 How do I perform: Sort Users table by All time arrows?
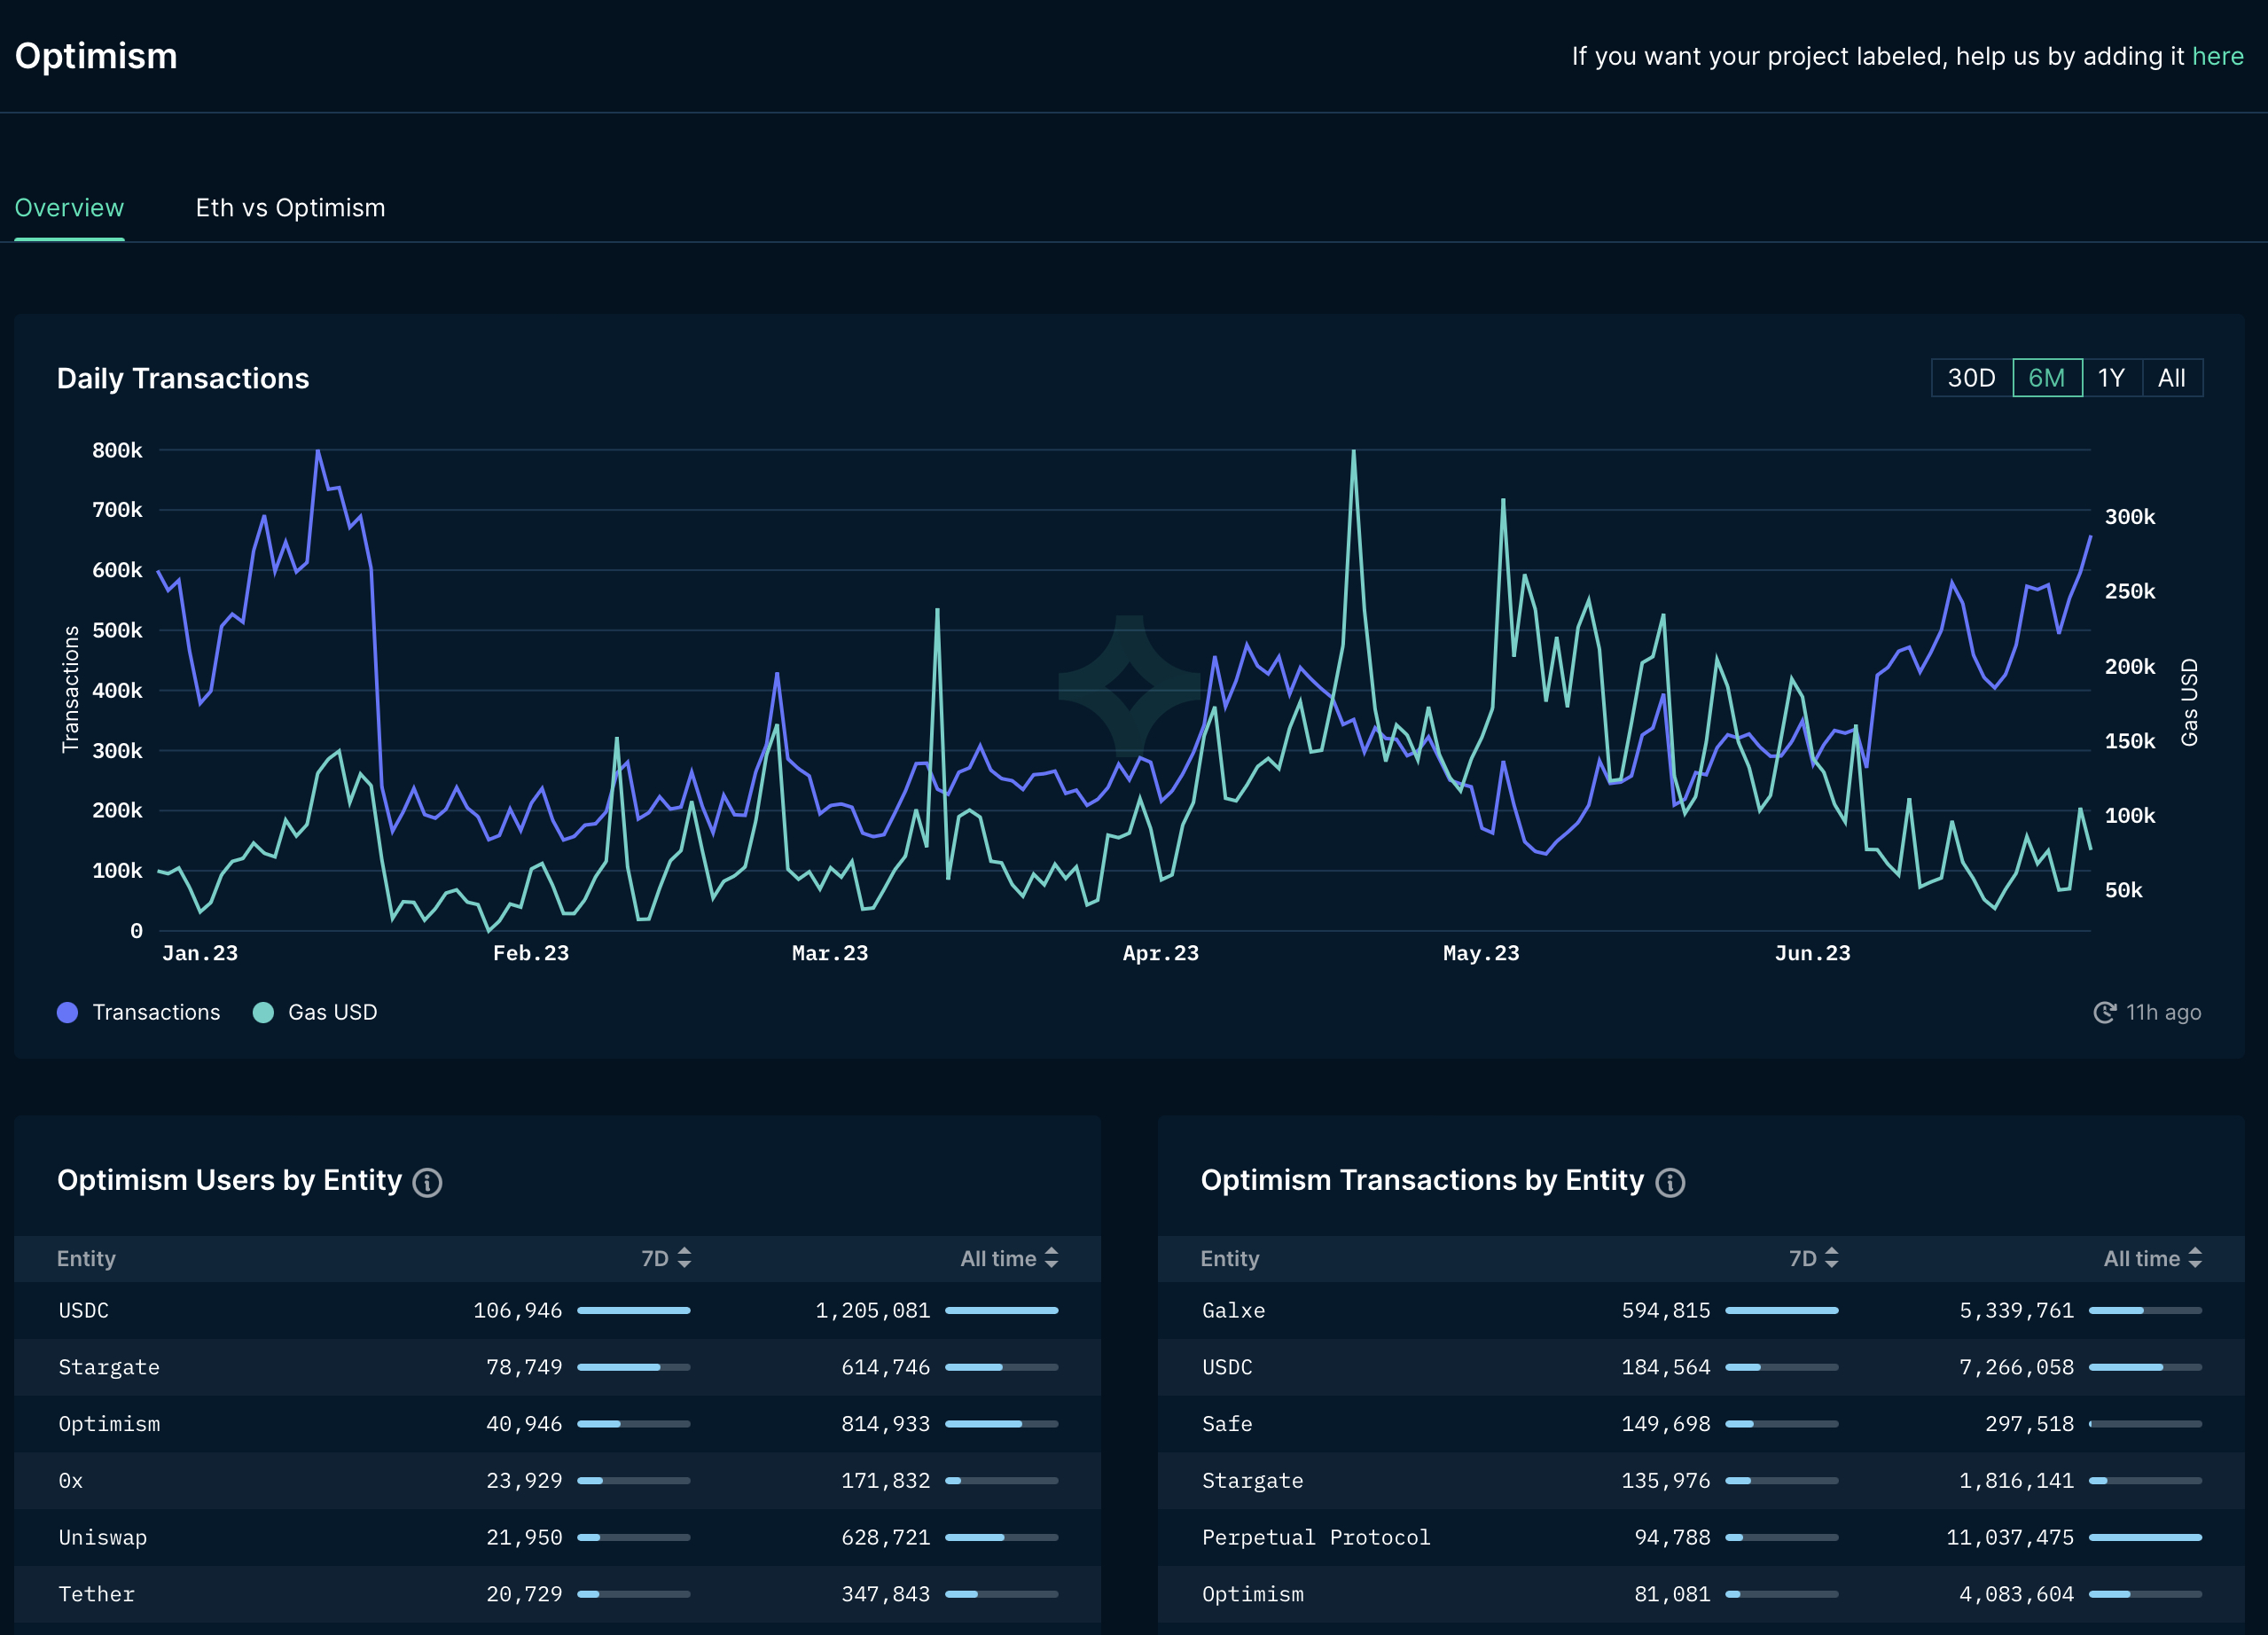1051,1258
